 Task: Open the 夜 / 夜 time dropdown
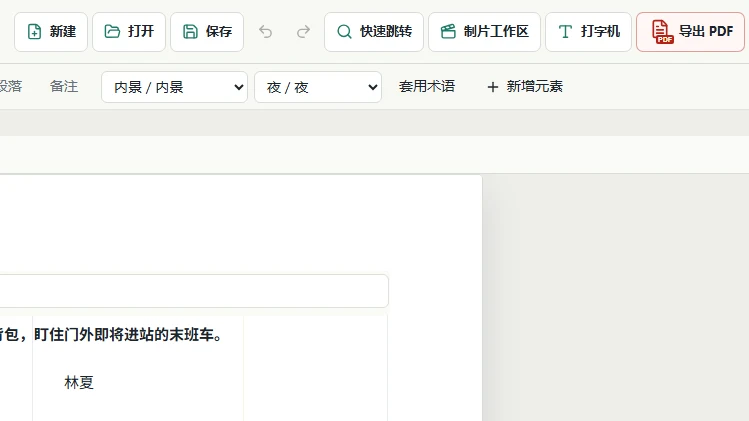(318, 87)
